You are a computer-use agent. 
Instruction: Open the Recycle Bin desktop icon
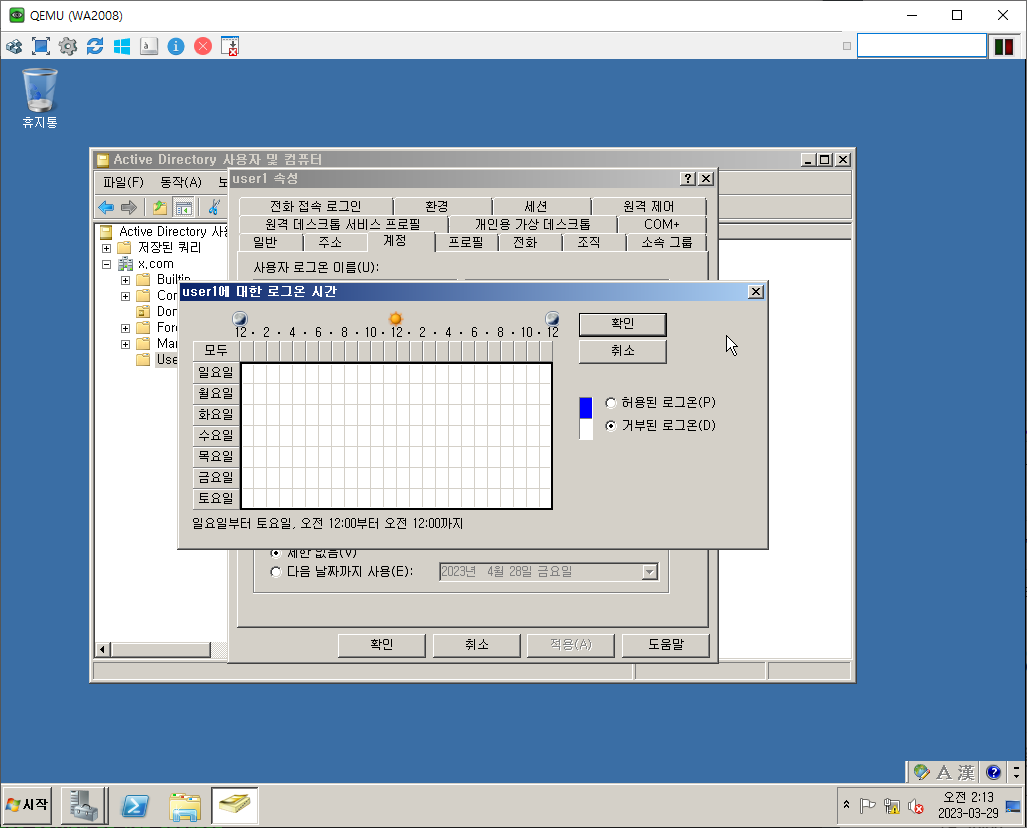click(40, 98)
